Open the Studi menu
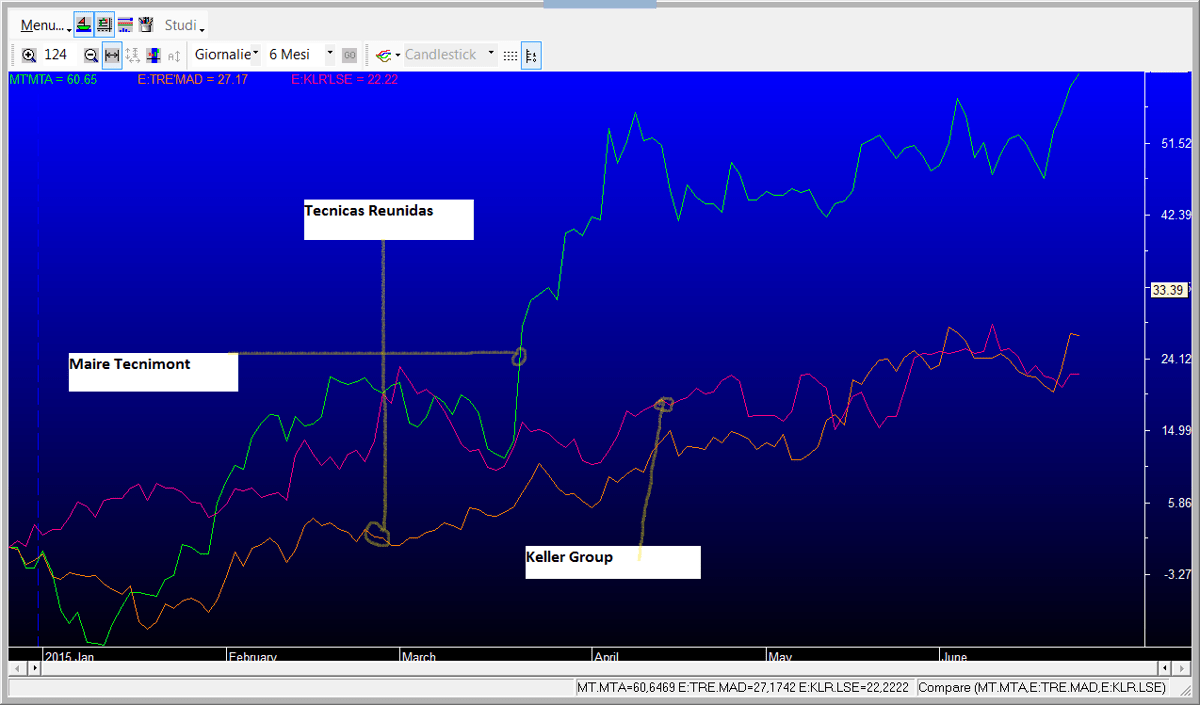The height and width of the screenshot is (705, 1200). tap(184, 24)
